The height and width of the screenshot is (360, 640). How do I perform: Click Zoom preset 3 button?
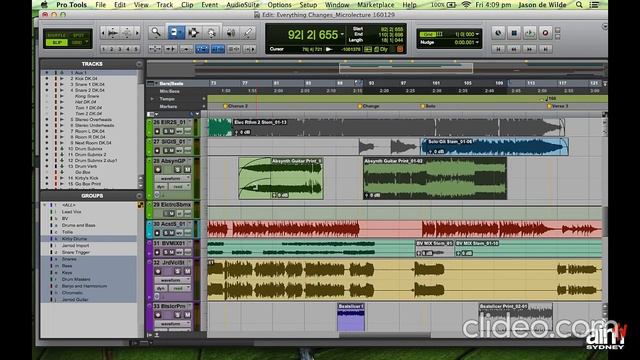pyautogui.click(x=120, y=49)
